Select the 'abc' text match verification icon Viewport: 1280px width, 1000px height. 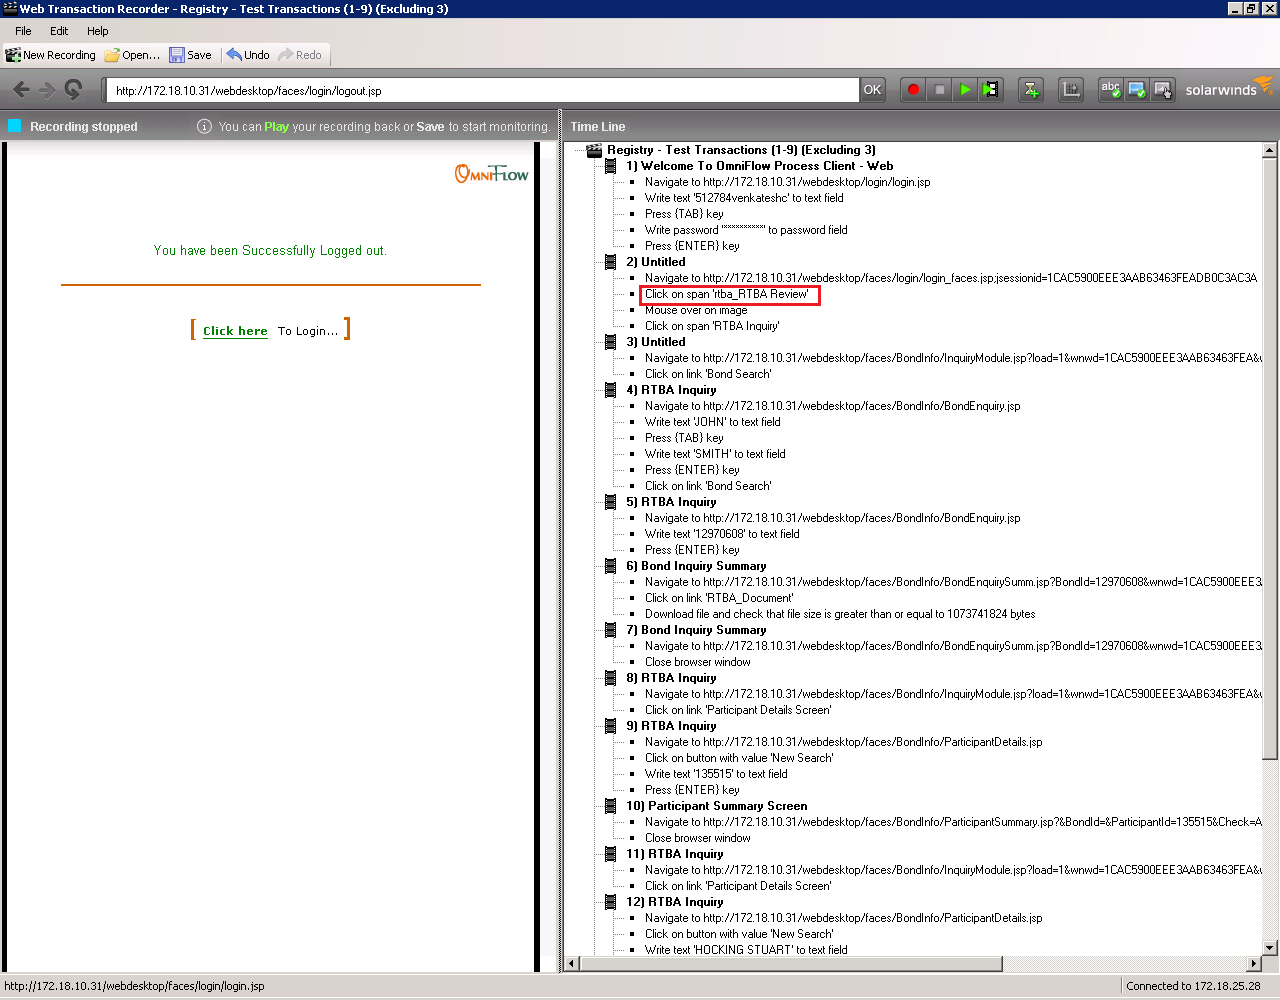(1110, 89)
